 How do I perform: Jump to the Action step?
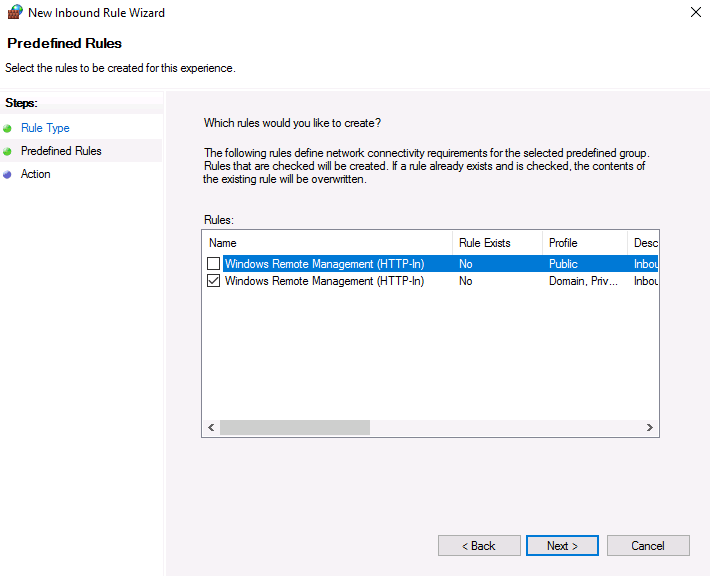[35, 174]
